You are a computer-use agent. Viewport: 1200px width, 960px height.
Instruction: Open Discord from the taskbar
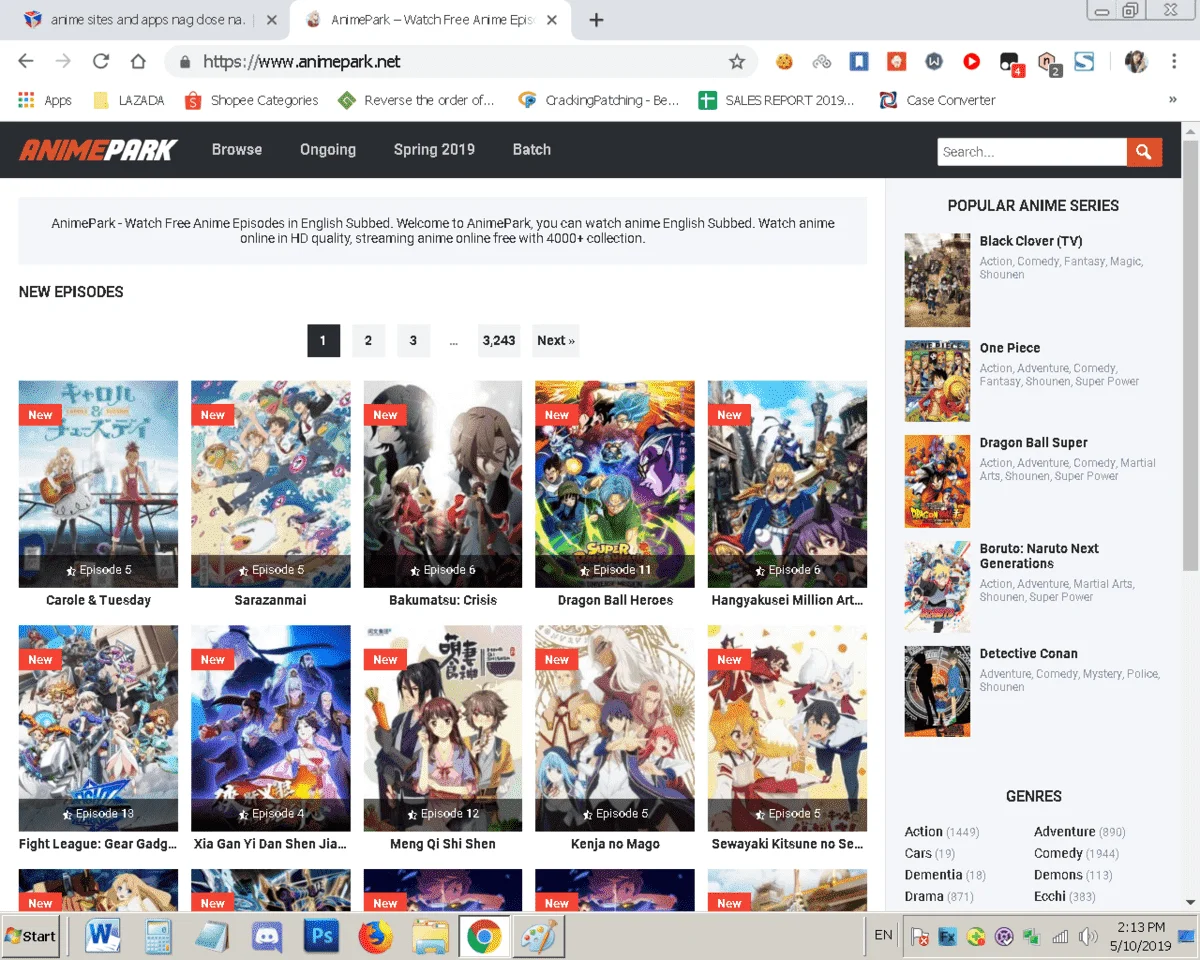click(267, 937)
